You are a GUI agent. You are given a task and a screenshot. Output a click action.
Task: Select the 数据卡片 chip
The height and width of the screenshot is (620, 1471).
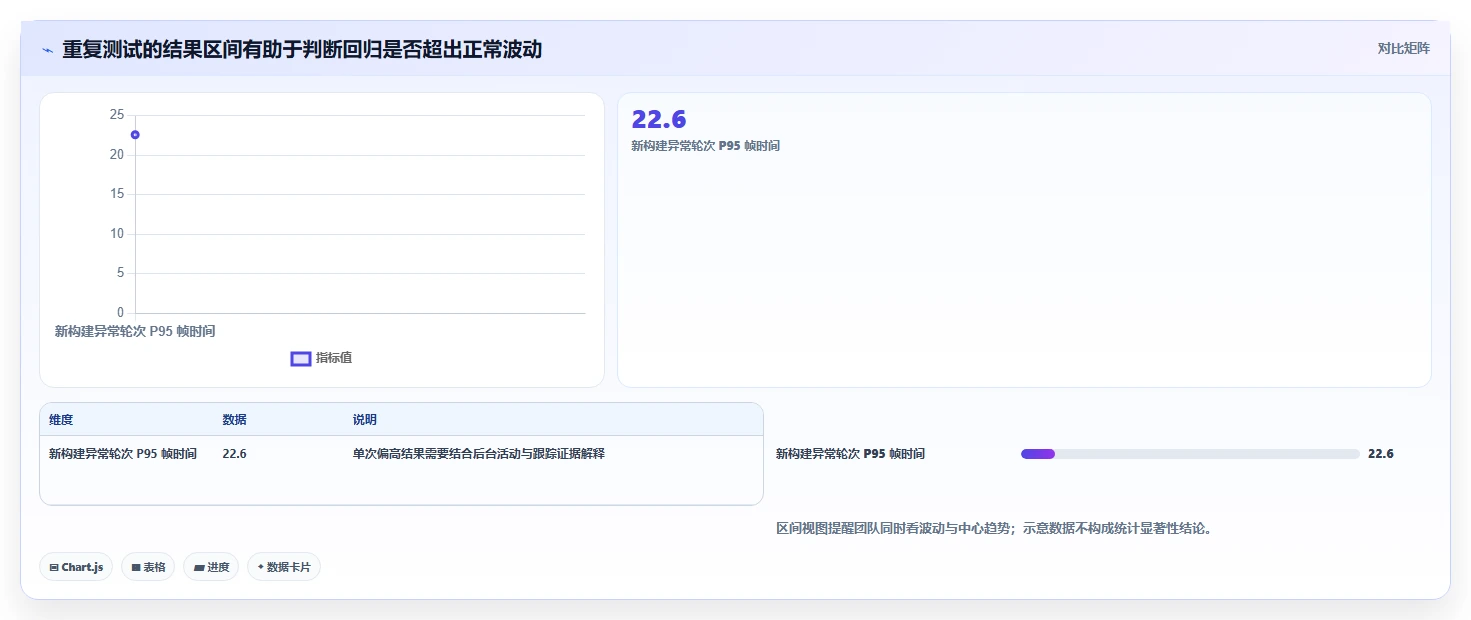point(284,567)
